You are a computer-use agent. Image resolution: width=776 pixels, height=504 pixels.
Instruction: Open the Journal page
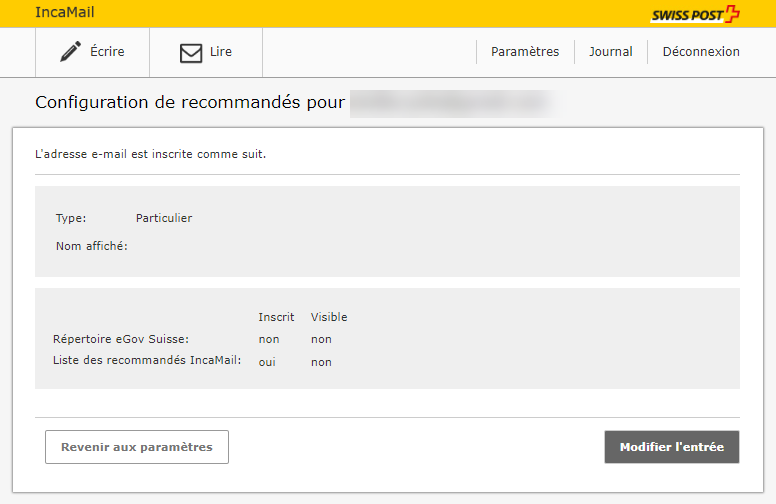point(610,52)
